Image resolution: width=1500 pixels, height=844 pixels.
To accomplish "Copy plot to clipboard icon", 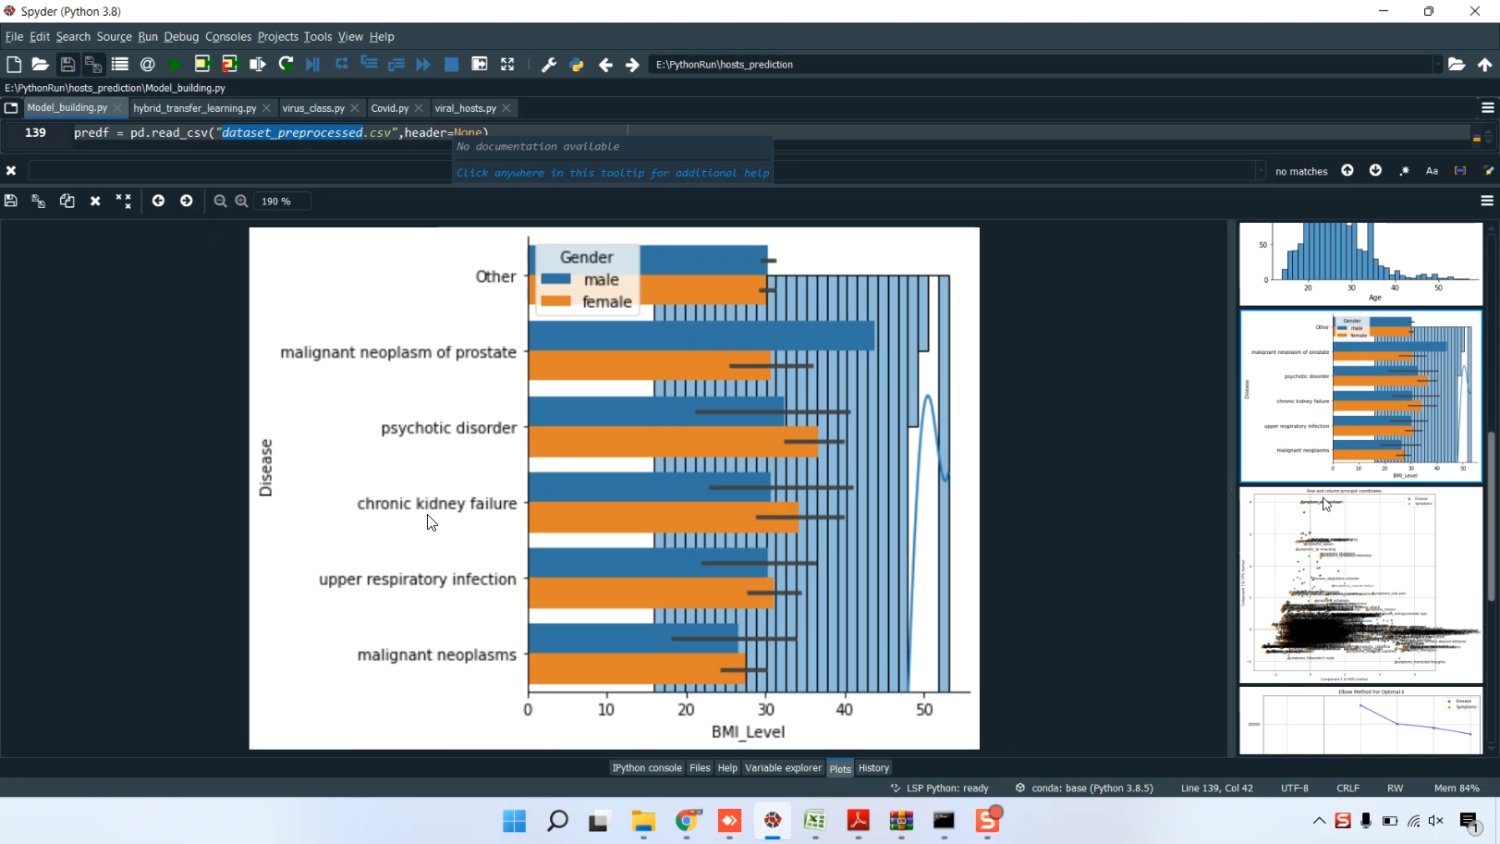I will [67, 201].
